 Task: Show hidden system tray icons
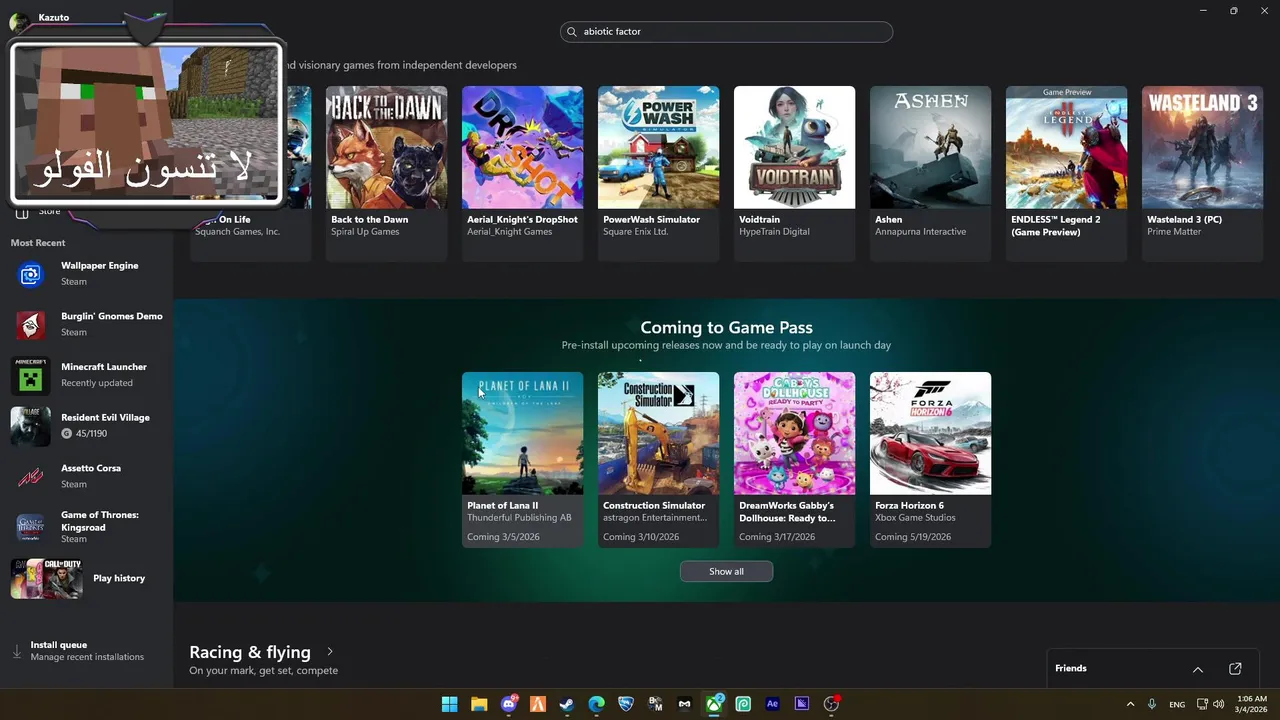tap(1130, 704)
